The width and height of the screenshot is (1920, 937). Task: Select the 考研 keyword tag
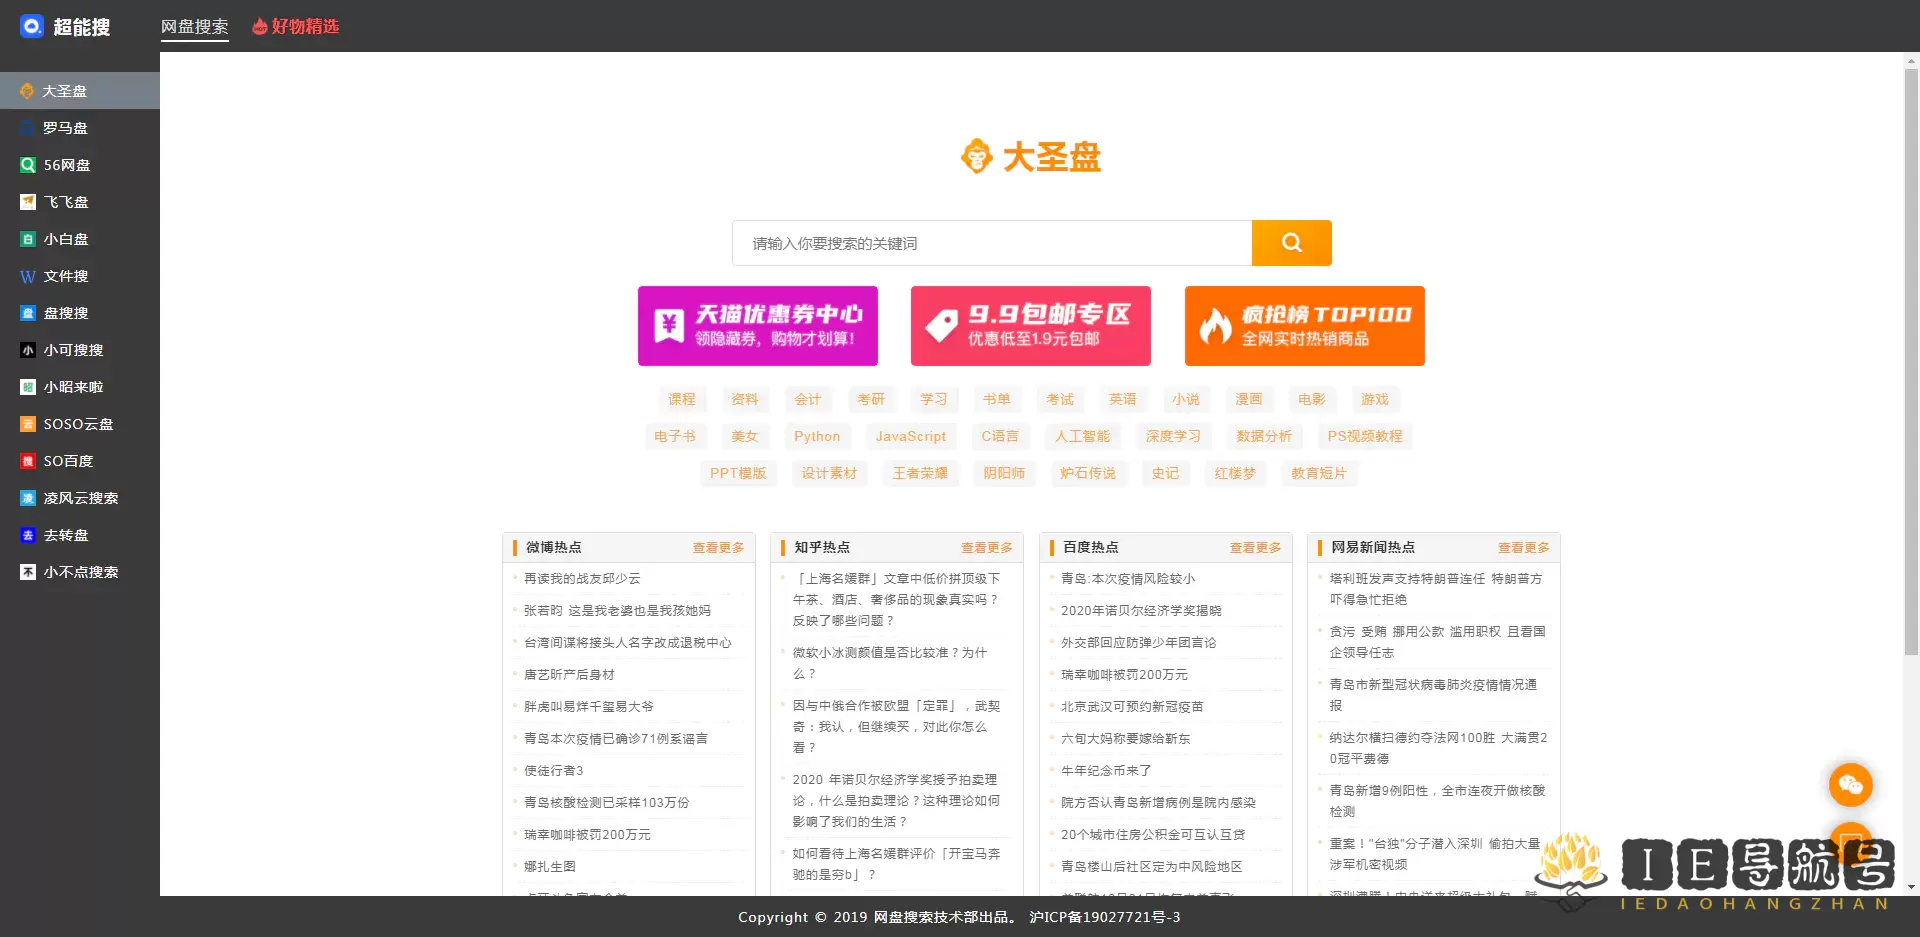coord(871,399)
